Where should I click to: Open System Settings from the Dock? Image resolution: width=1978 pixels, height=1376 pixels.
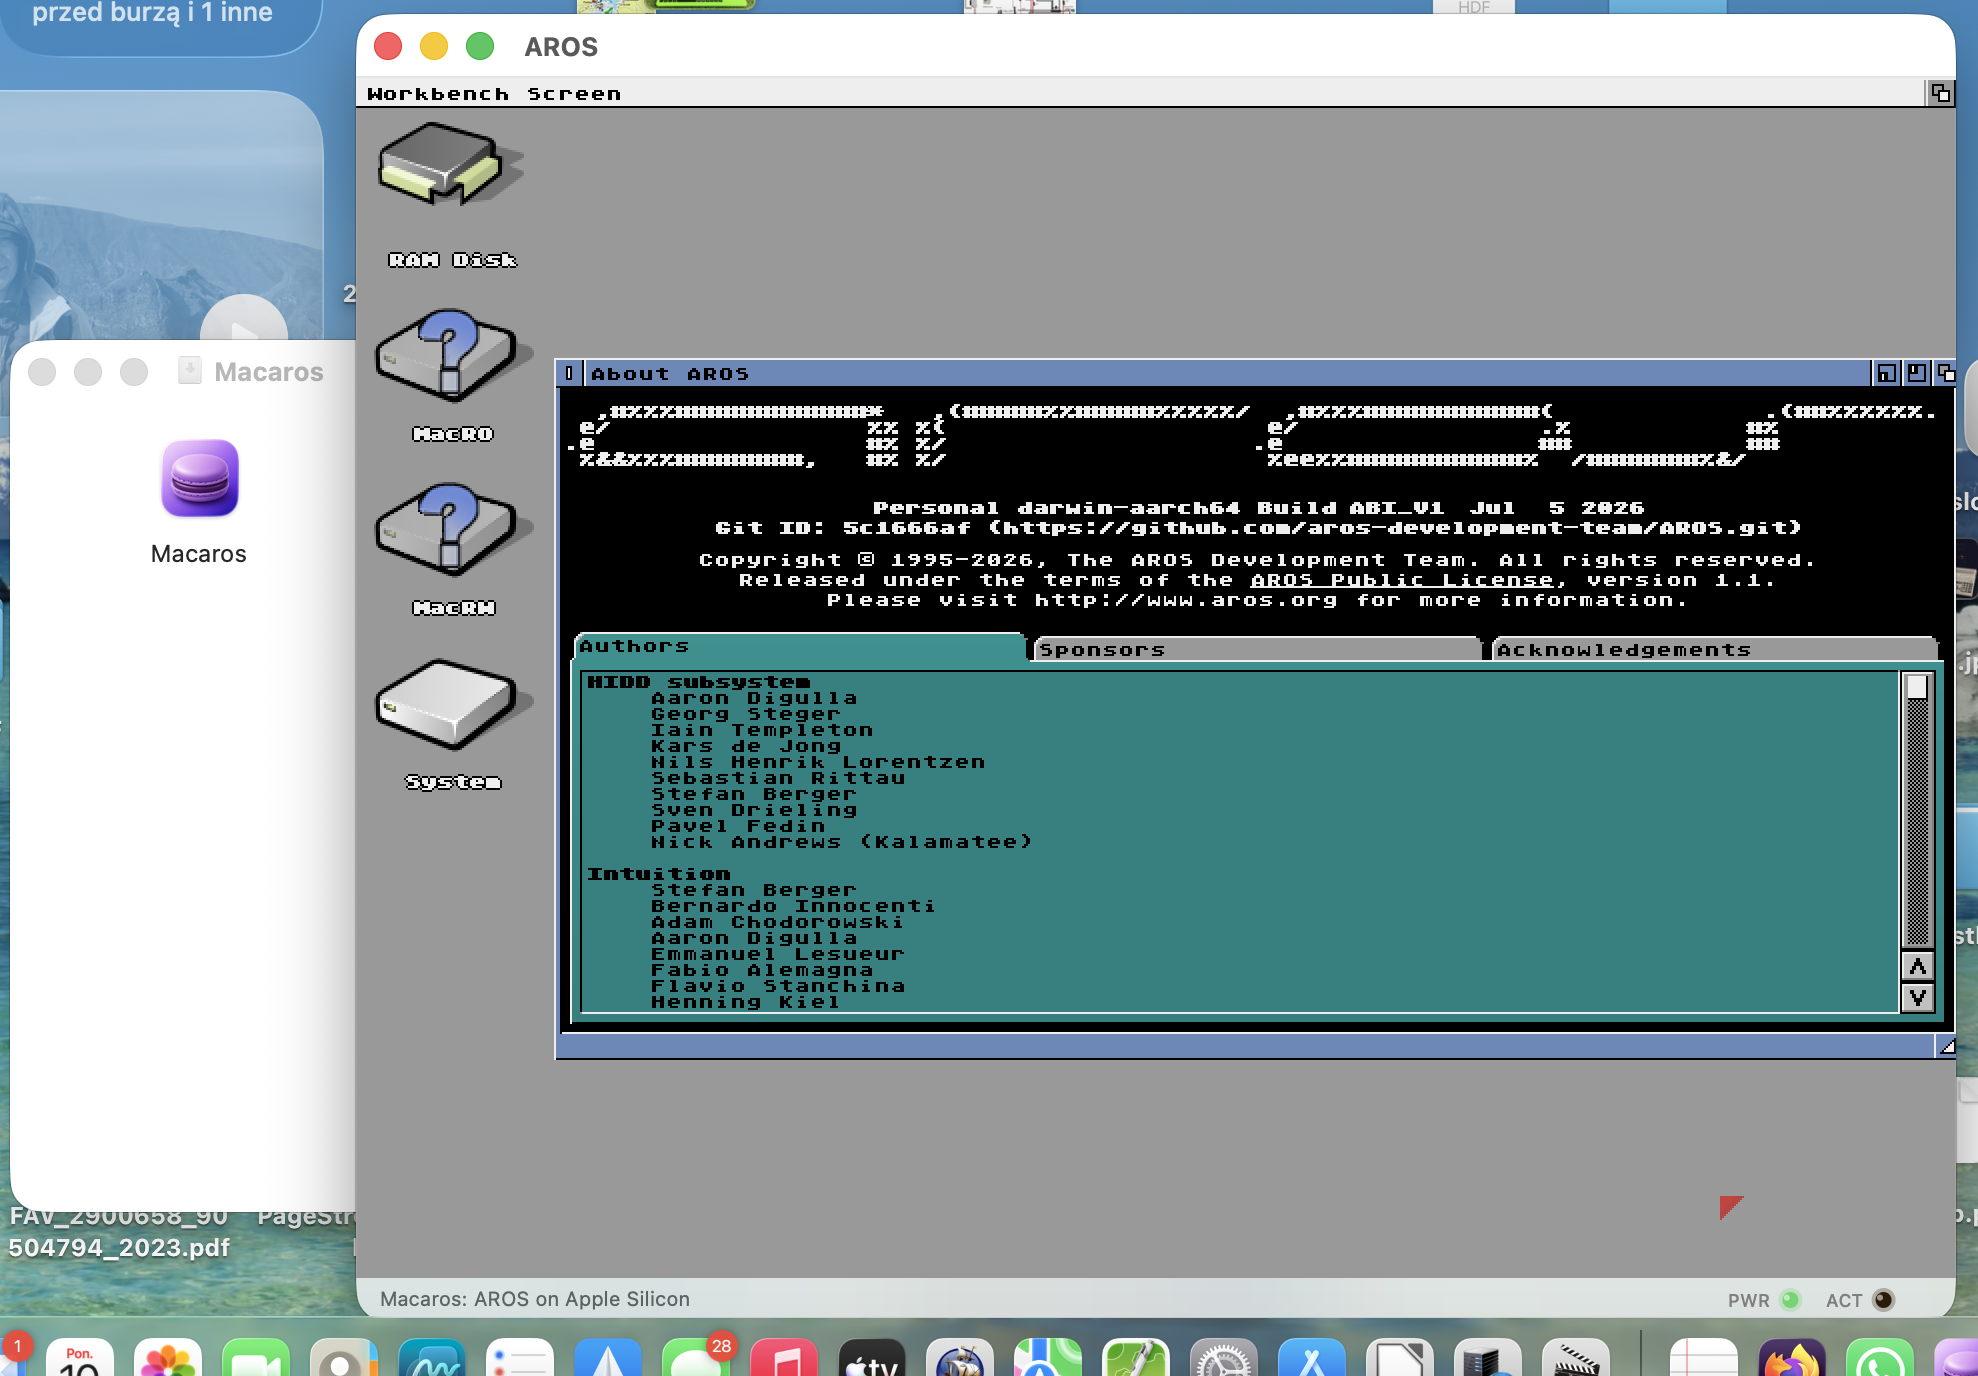click(x=1224, y=1357)
